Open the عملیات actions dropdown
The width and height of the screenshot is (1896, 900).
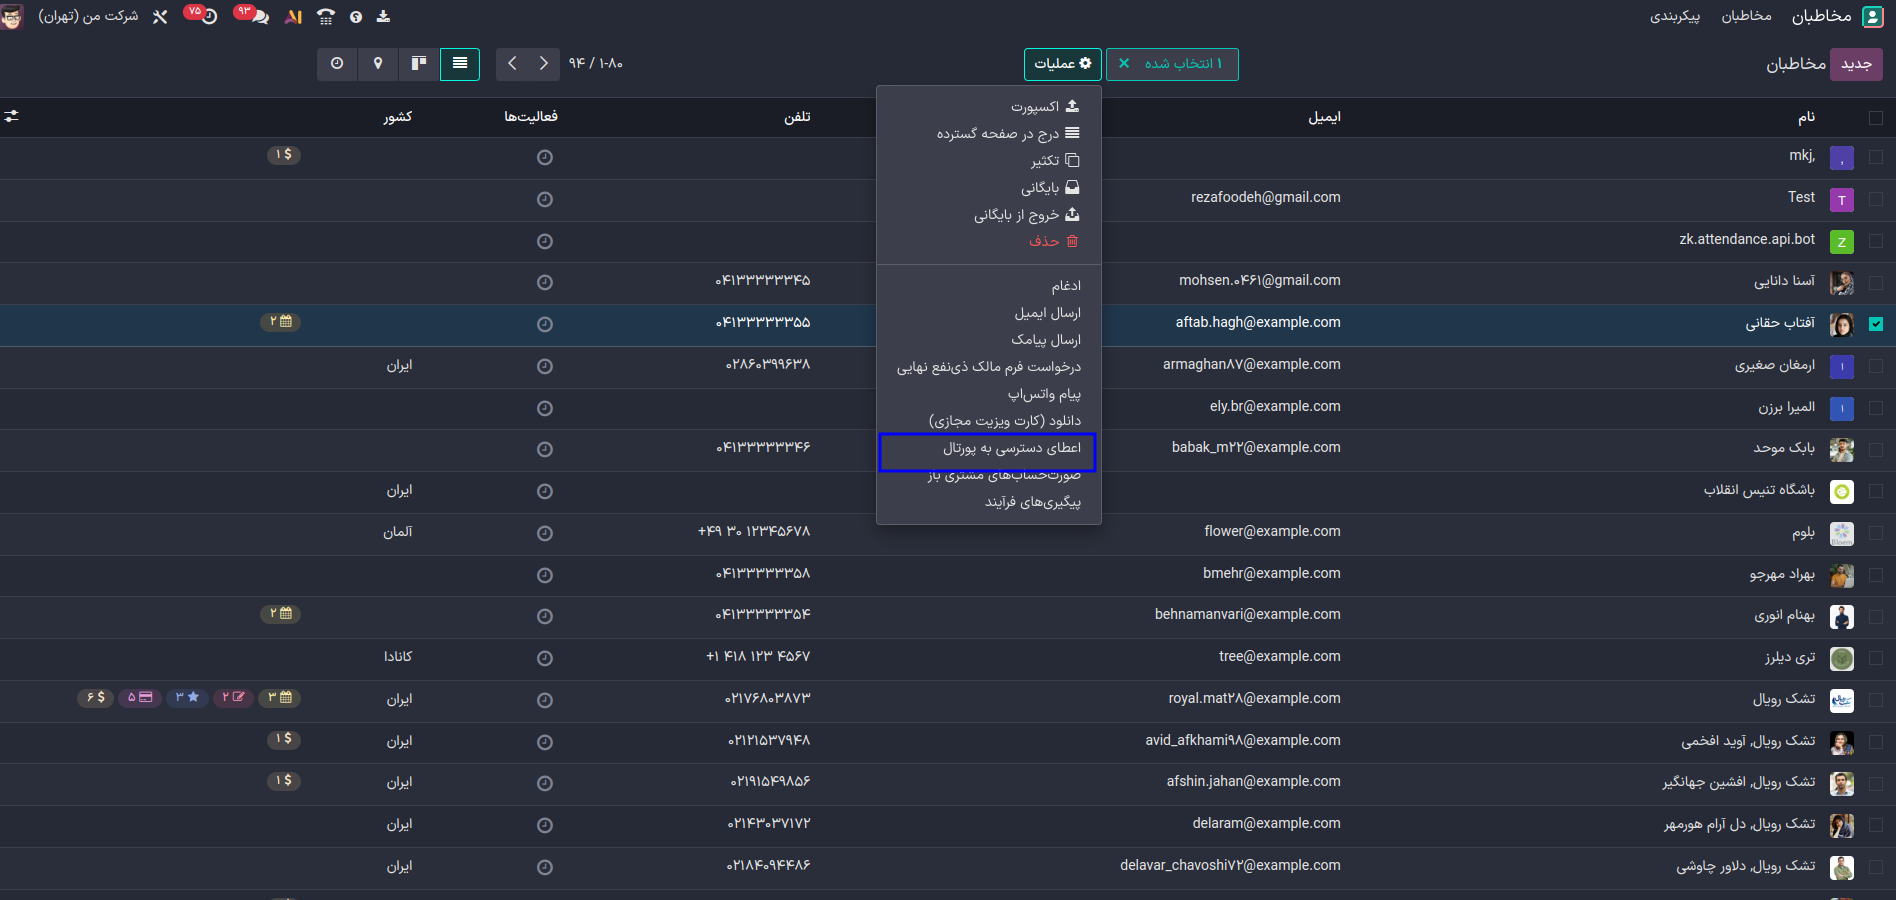1063,64
